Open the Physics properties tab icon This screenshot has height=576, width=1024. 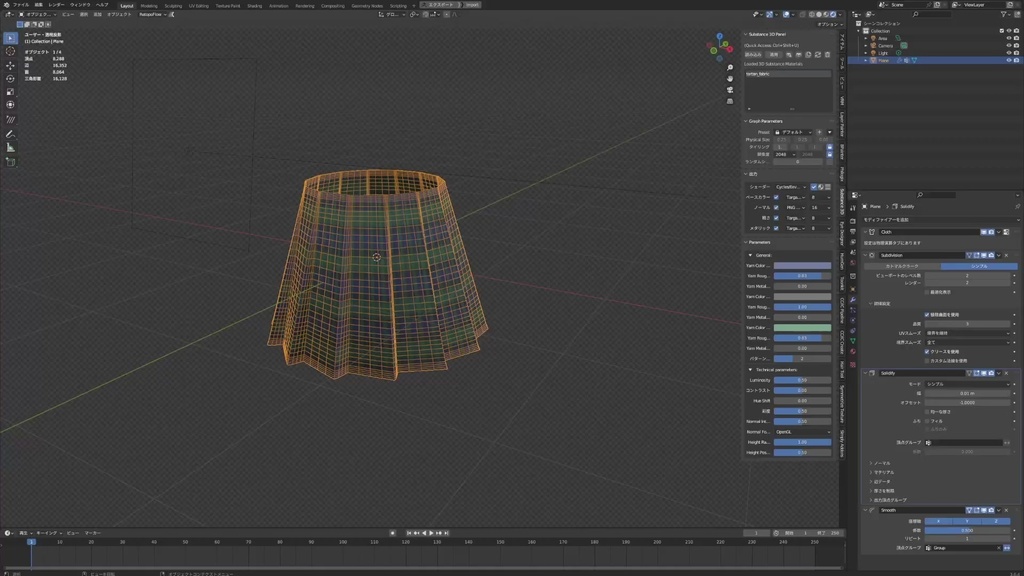click(853, 320)
